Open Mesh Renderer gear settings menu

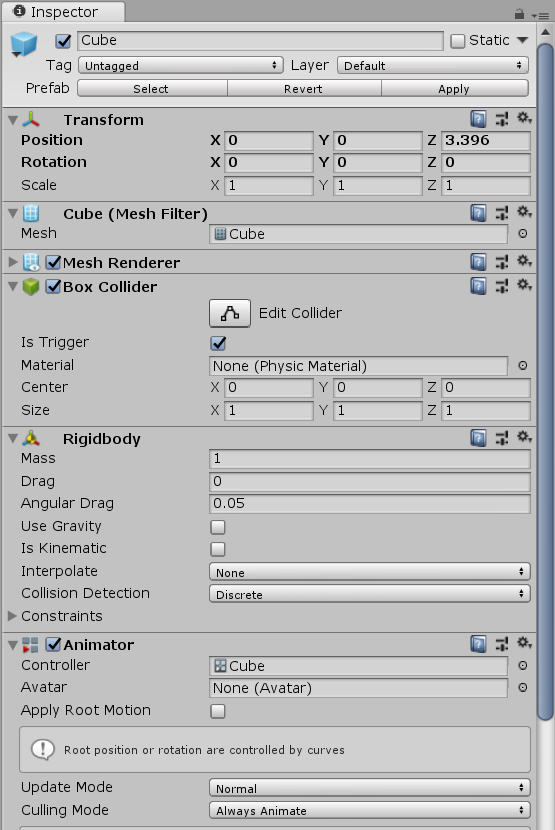pyautogui.click(x=524, y=261)
